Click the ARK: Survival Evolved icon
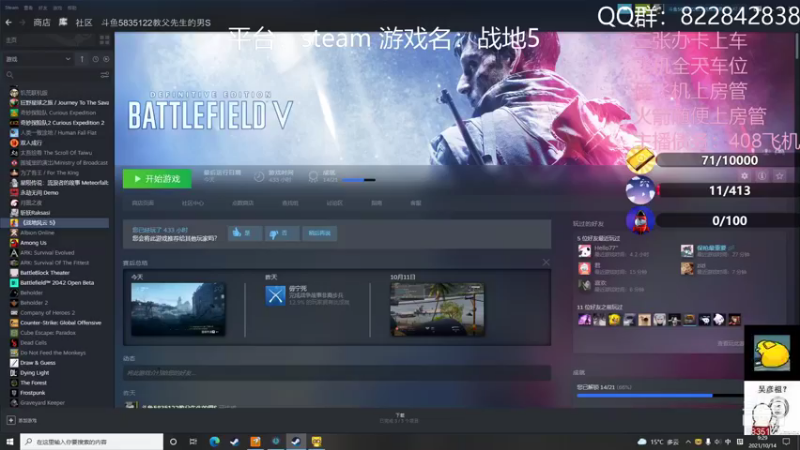 click(x=14, y=253)
